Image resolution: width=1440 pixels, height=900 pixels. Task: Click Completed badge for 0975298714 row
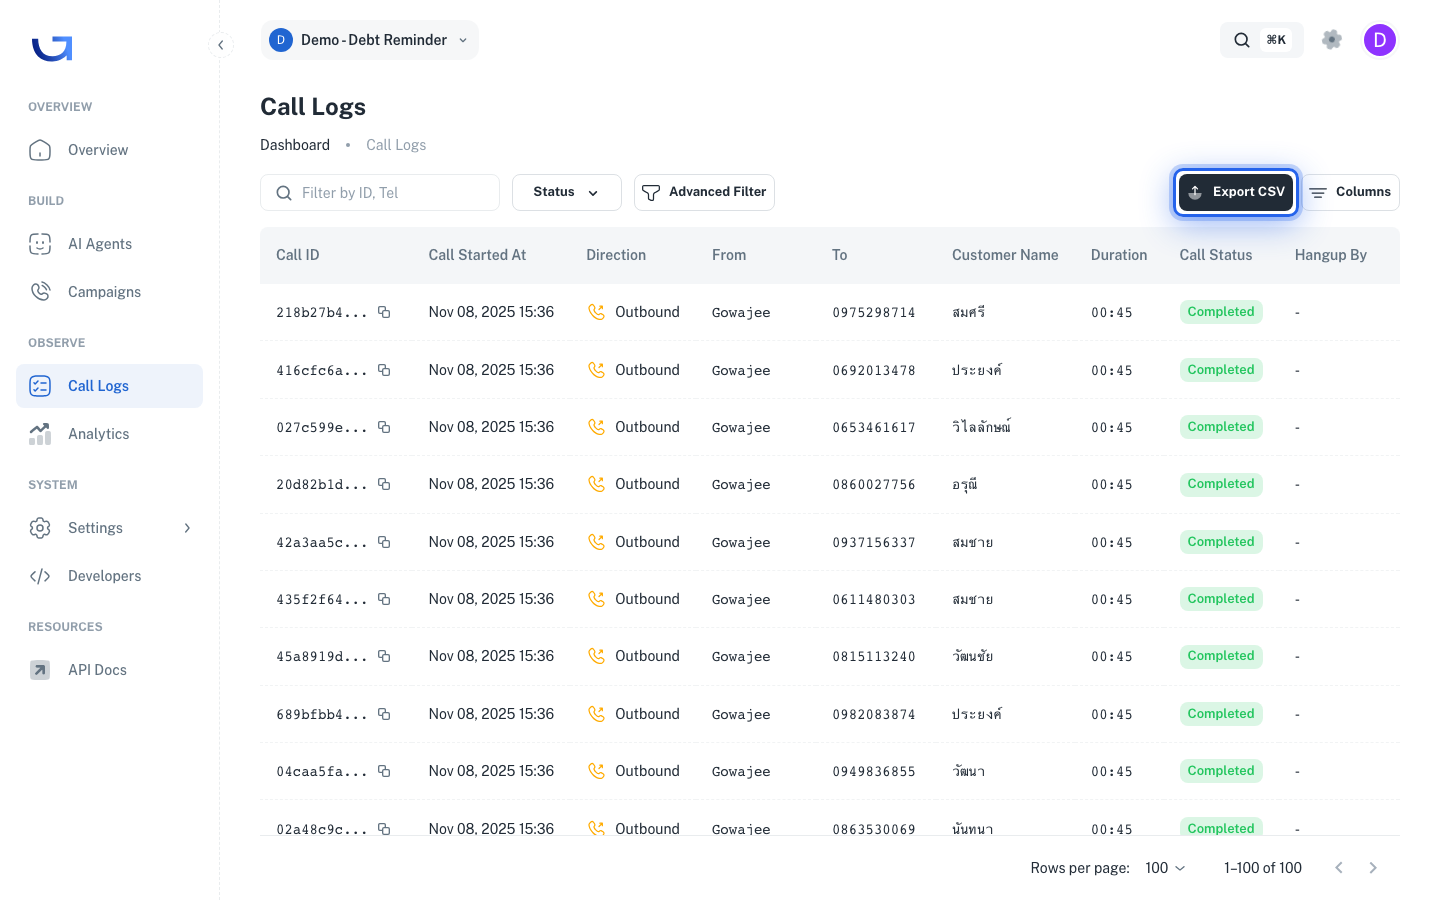[x=1221, y=312]
